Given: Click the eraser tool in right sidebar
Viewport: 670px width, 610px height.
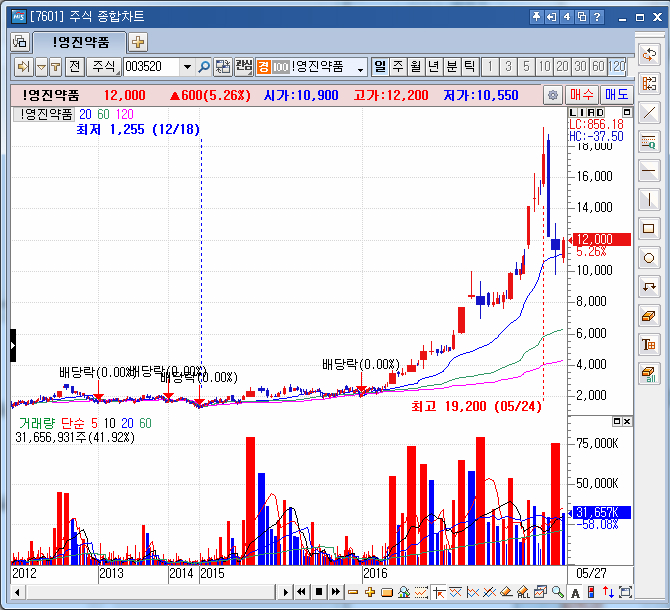Looking at the screenshot, I should [649, 315].
